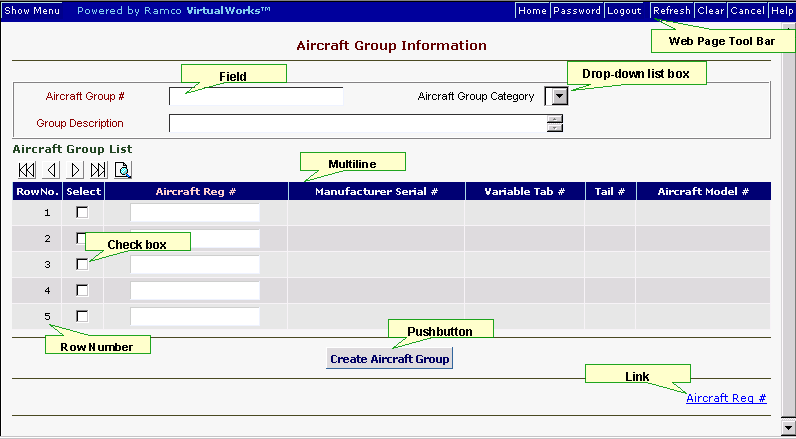Click Logout in the toolbar

pos(624,11)
